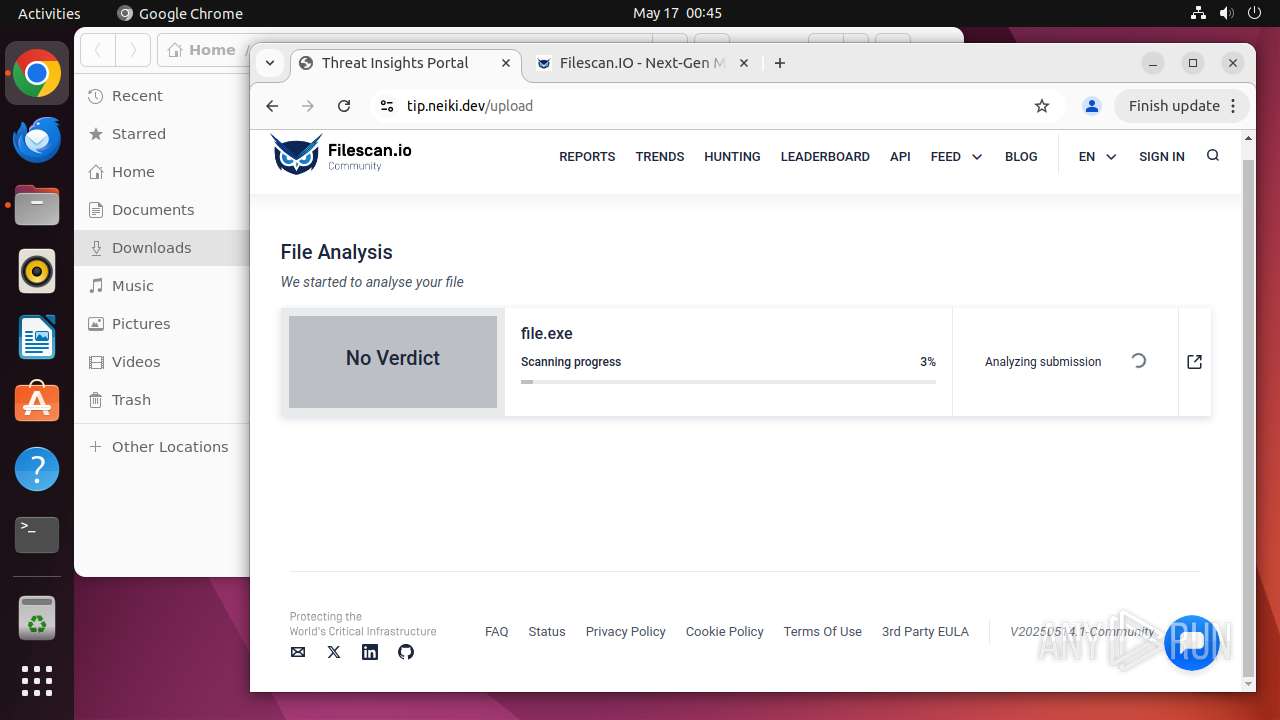Open the FAQ footer link
1280x720 pixels.
pos(496,632)
